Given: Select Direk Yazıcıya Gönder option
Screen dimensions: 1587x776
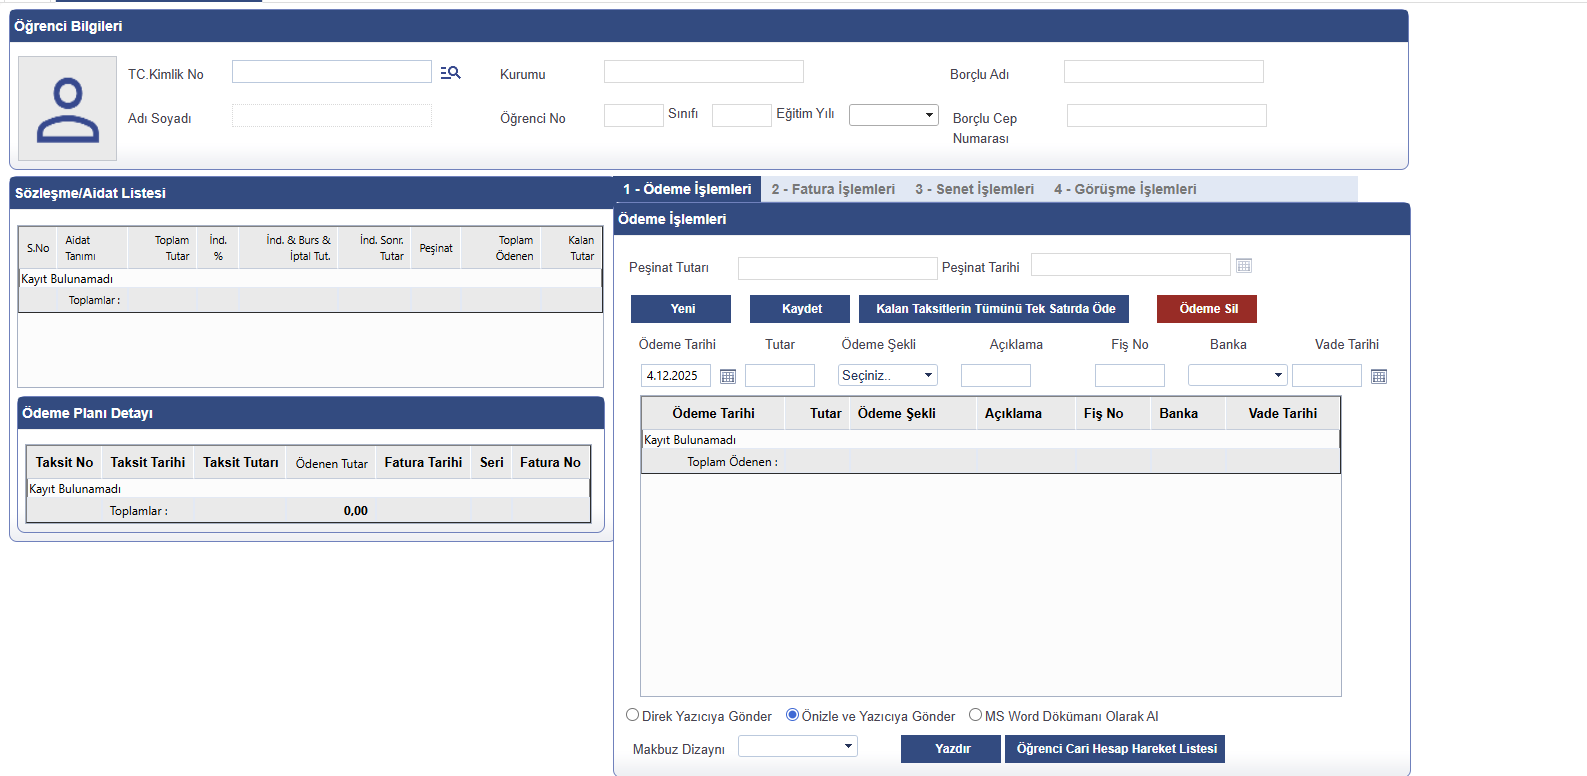Looking at the screenshot, I should 633,715.
